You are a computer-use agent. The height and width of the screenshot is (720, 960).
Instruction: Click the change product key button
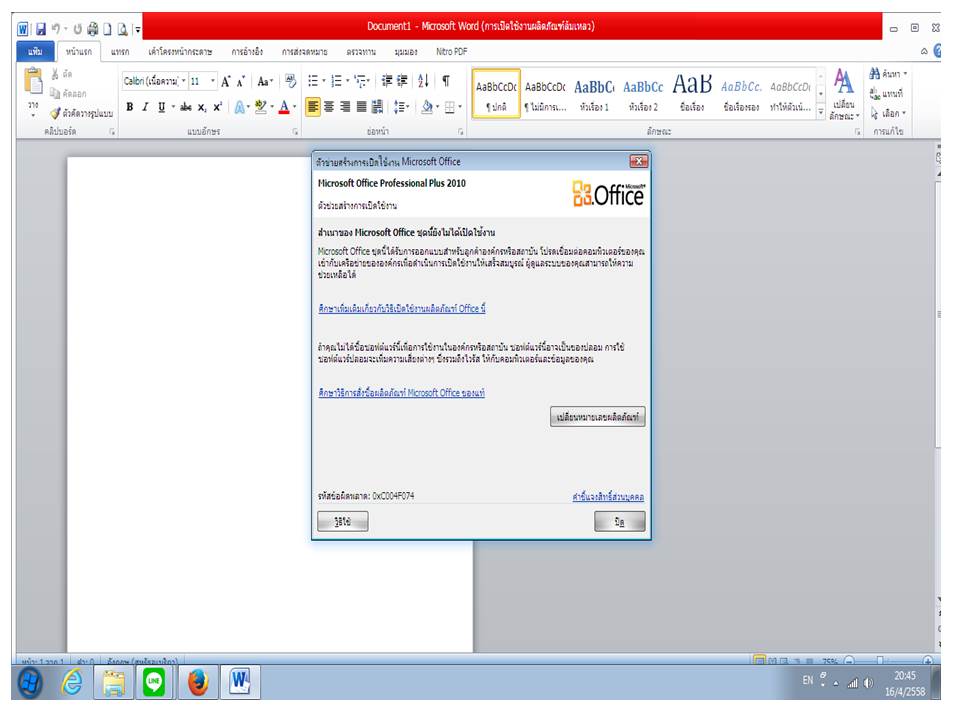598,418
